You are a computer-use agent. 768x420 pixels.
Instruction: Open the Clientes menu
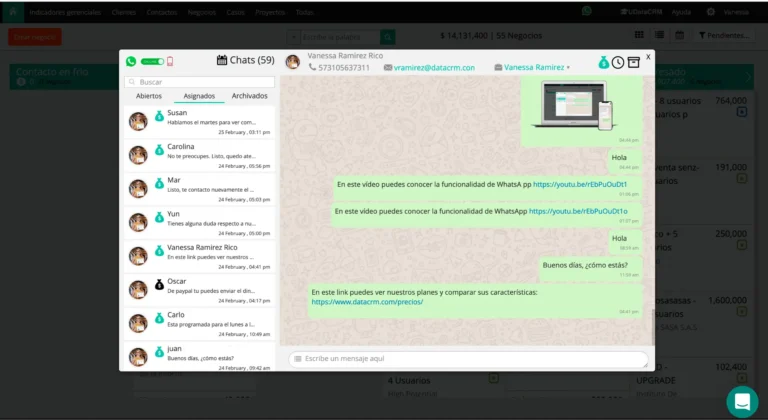coord(123,12)
